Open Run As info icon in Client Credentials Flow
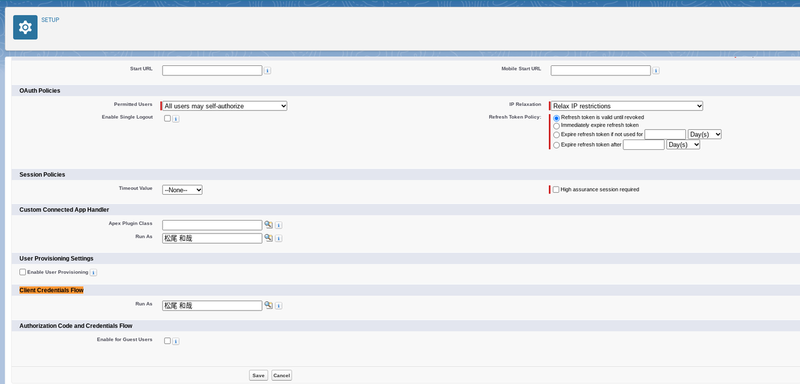Viewport: 800px width, 384px height. point(279,305)
